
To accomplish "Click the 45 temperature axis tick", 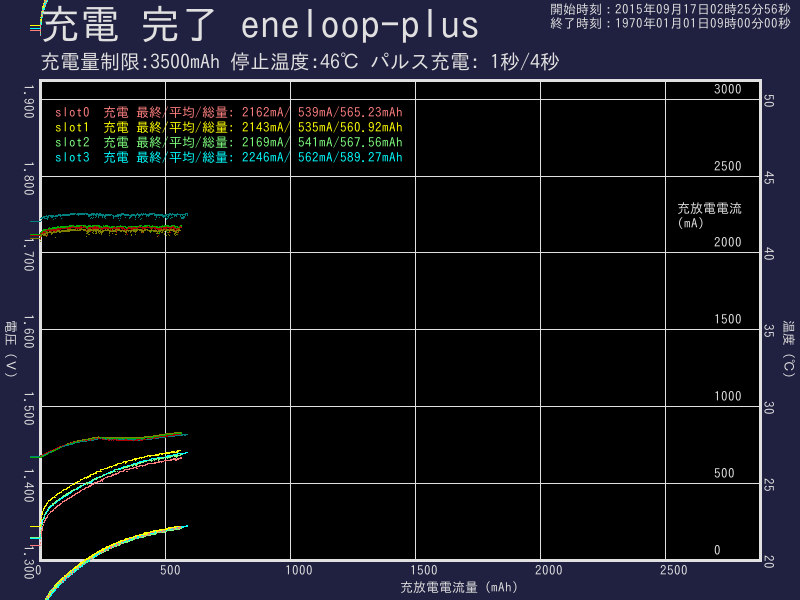I will click(x=769, y=178).
